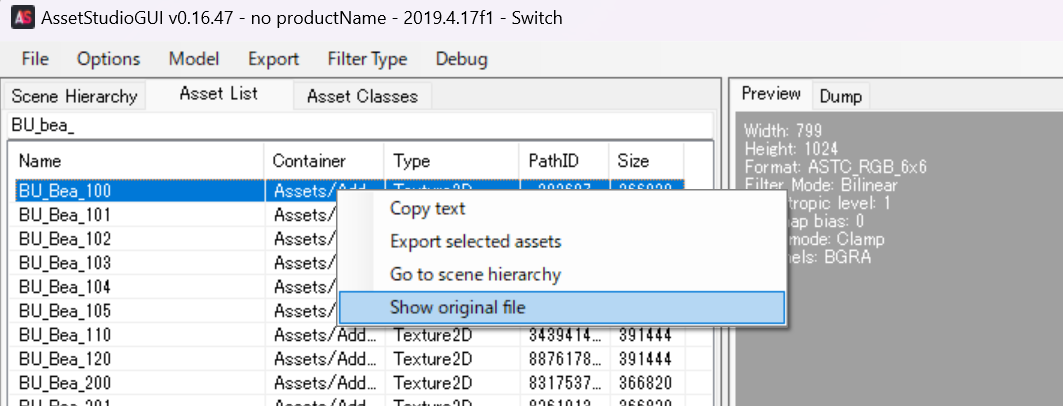
Task: Open the File menu
Action: pos(35,59)
